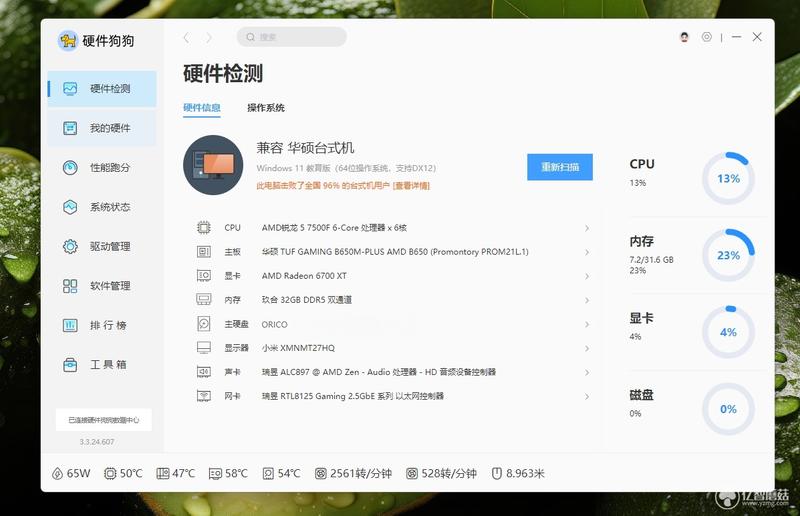Viewport: 800px width, 516px height.
Task: Go back with the left arrow
Action: [186, 37]
